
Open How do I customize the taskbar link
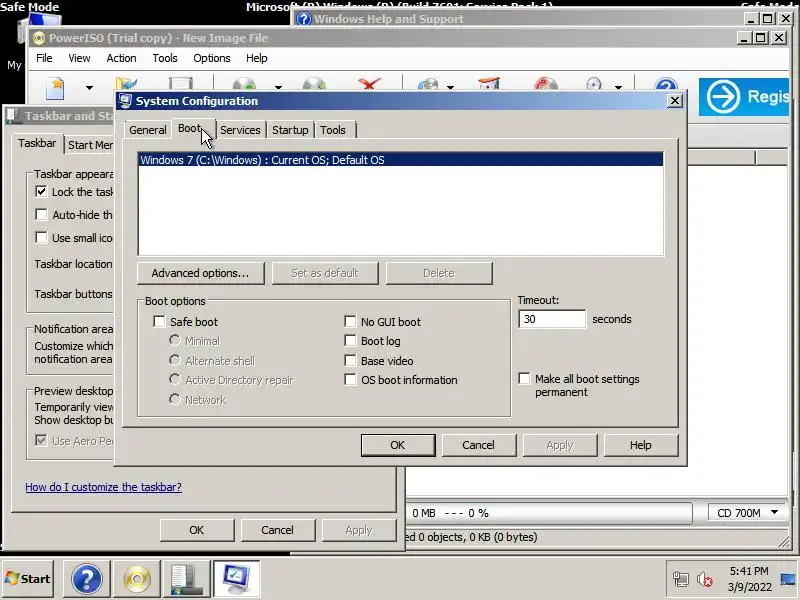click(x=104, y=487)
